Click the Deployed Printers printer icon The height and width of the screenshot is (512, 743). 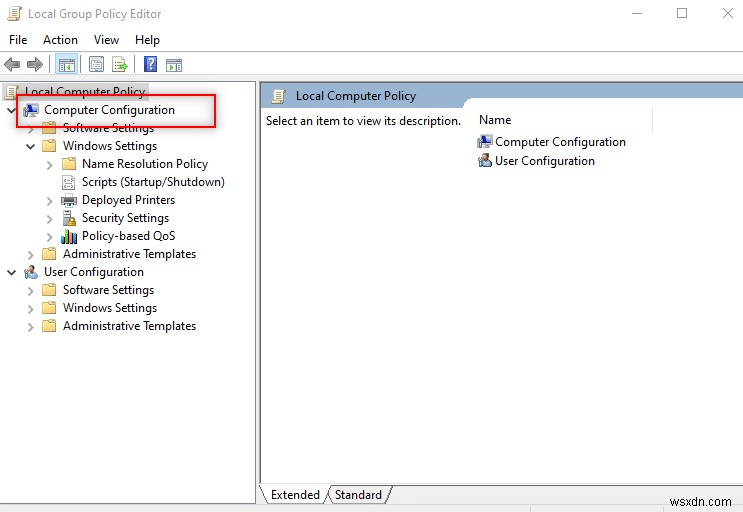(69, 200)
